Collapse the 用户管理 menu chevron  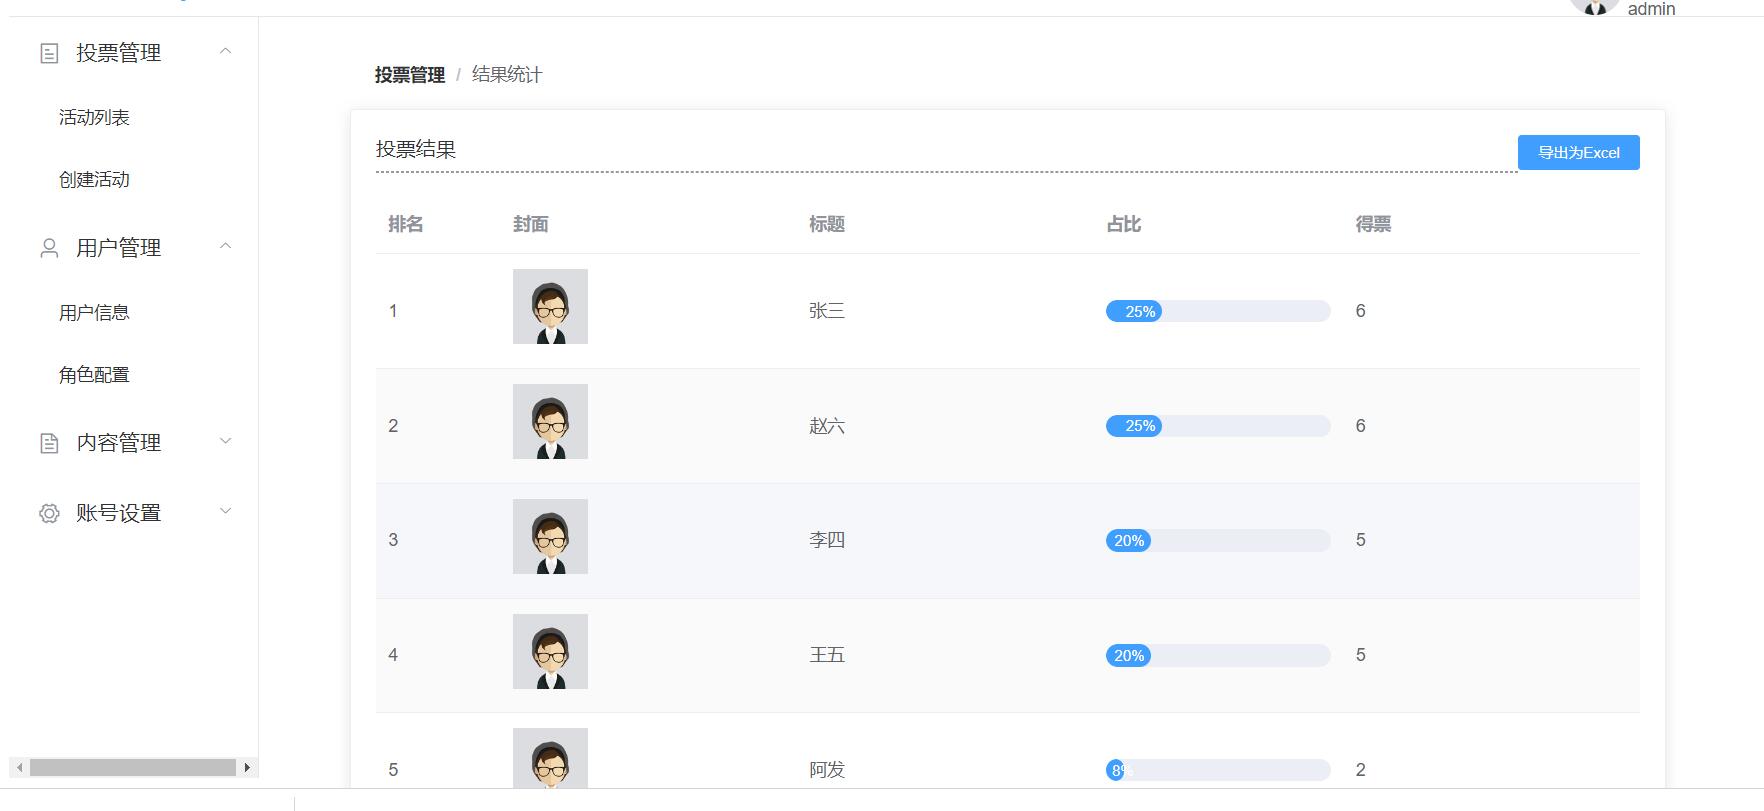tap(226, 246)
